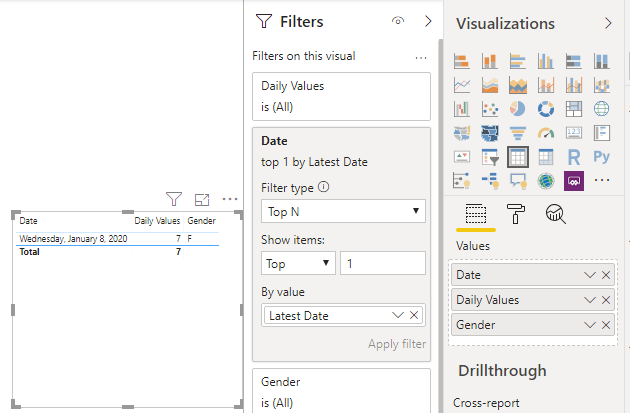Remove Daily Values field from Values

[606, 300]
